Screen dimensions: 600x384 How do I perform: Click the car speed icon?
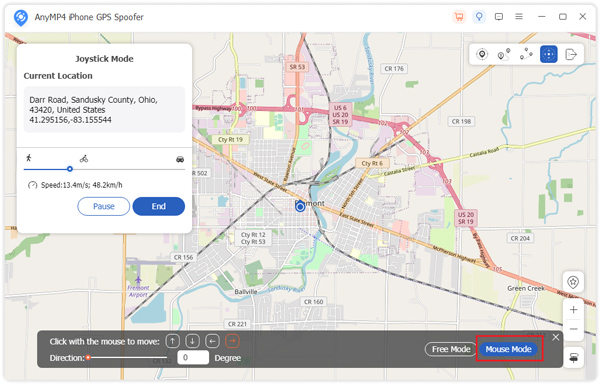click(180, 159)
